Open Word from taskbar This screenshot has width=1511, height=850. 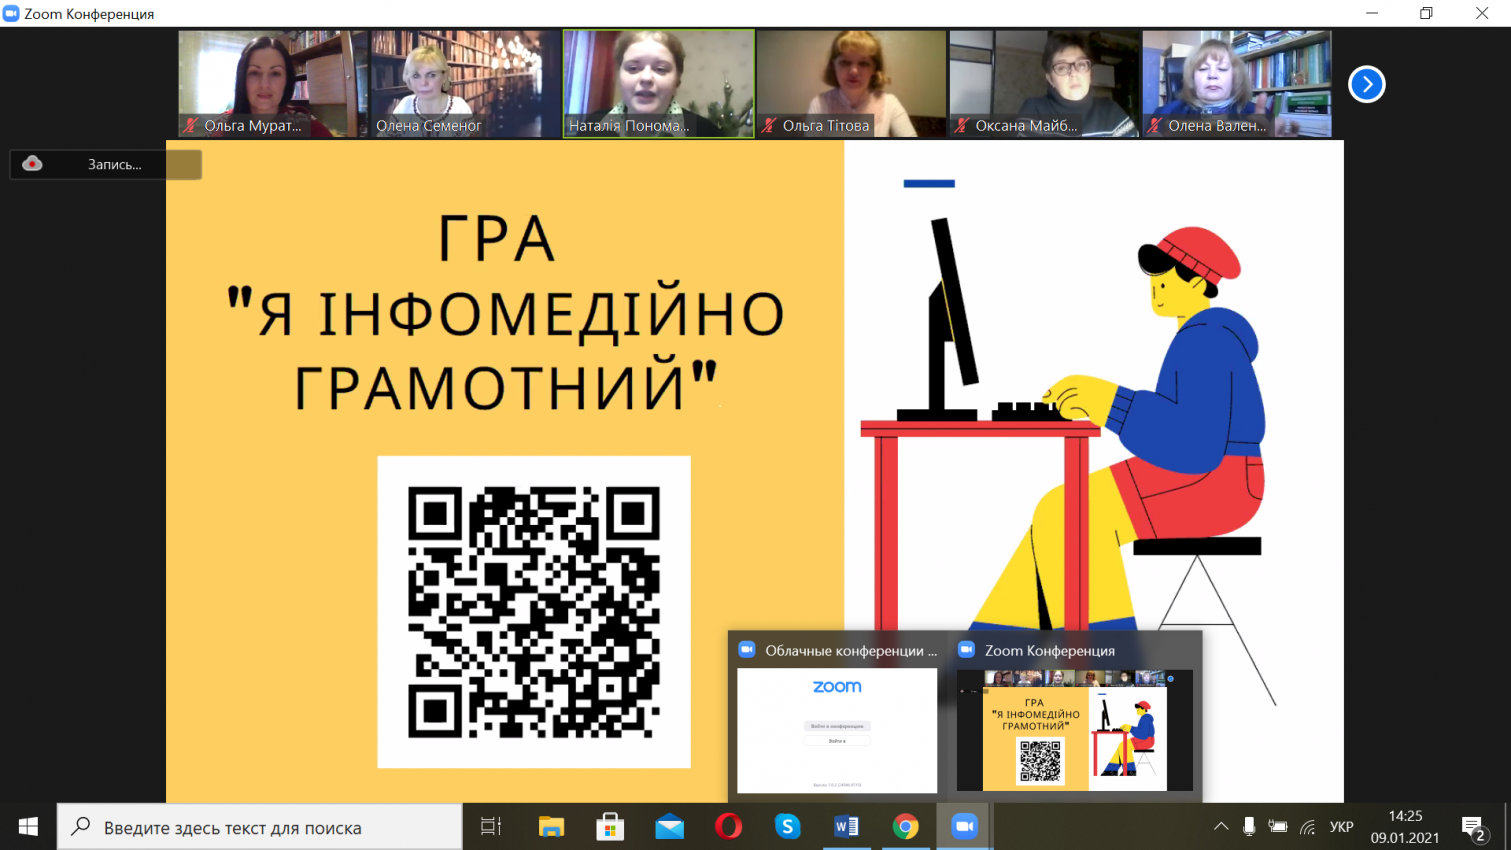click(x=846, y=827)
